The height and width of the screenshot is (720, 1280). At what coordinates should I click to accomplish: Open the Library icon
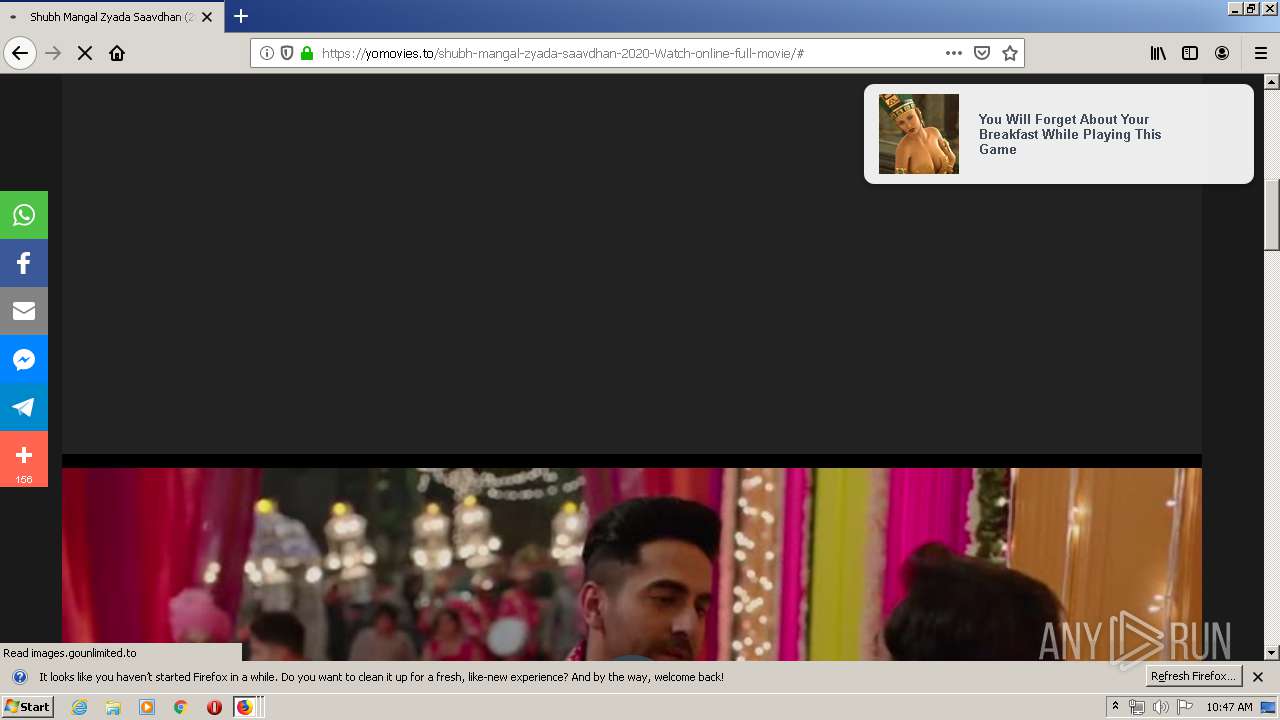pyautogui.click(x=1158, y=53)
